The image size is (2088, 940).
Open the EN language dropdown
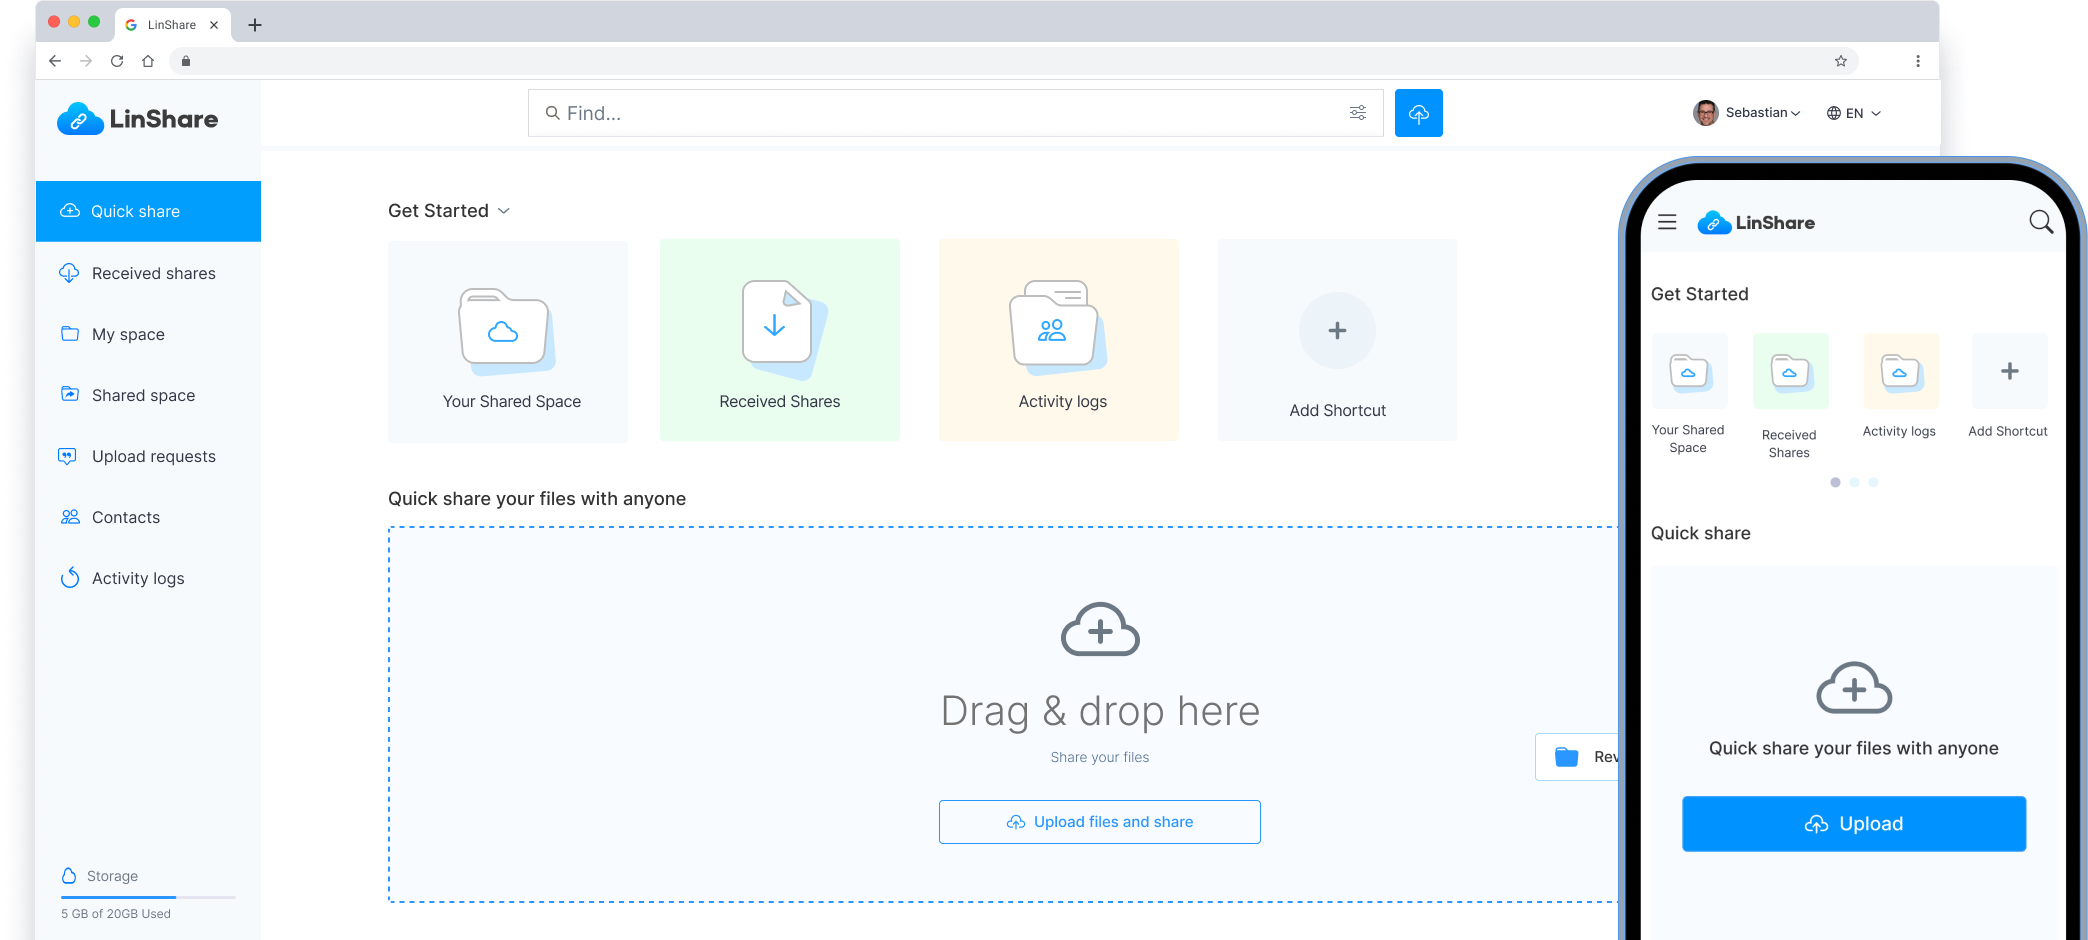pyautogui.click(x=1854, y=113)
